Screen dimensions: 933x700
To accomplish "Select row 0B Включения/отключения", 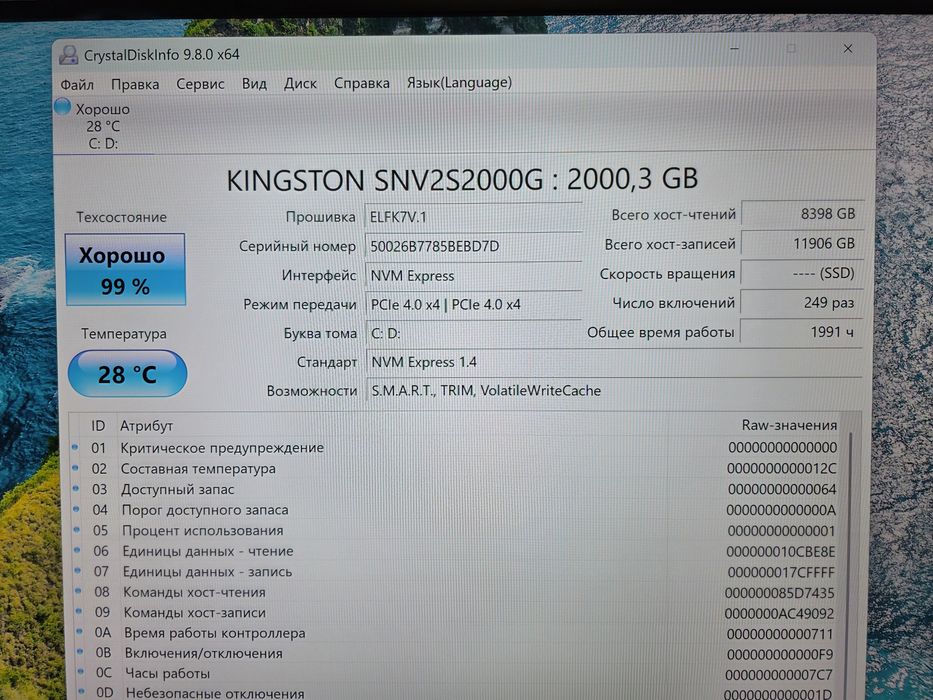I will coord(456,654).
